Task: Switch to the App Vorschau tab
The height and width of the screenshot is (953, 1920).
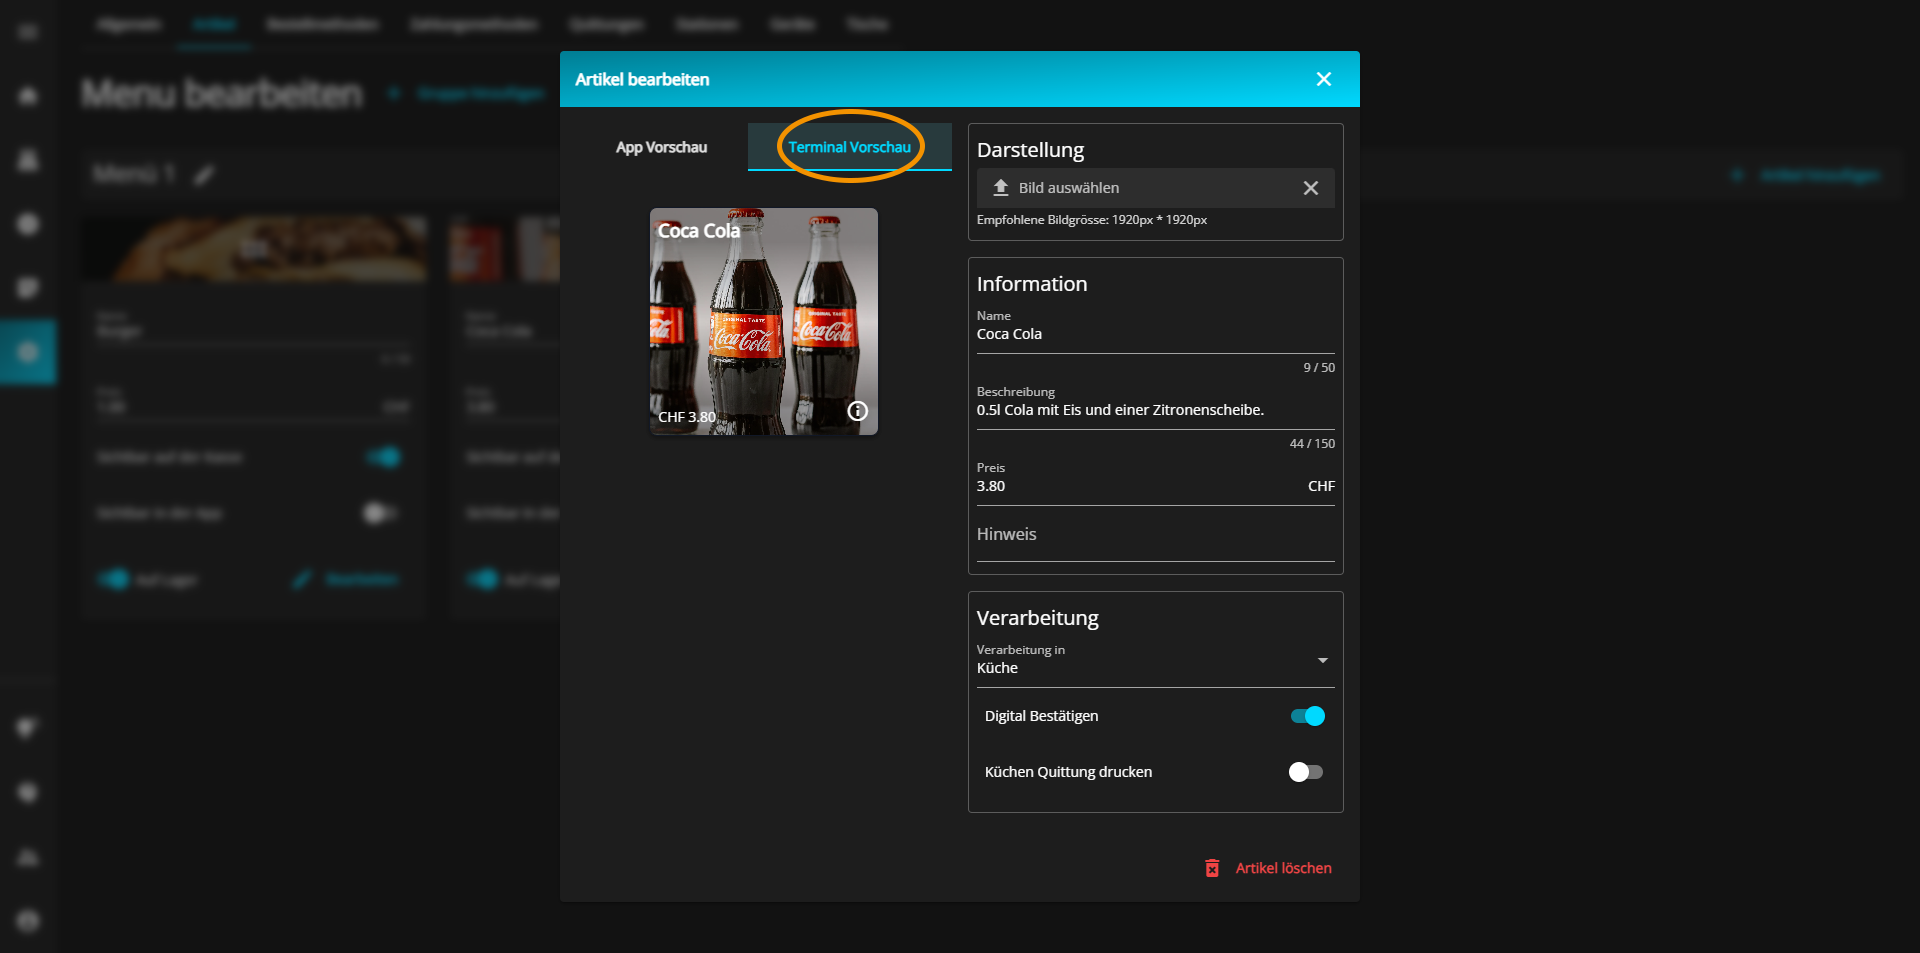Action: [661, 147]
